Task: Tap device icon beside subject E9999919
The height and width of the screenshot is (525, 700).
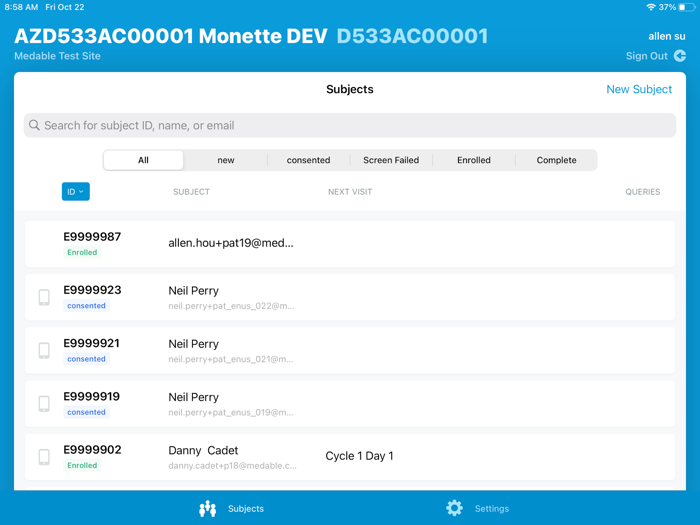Action: pyautogui.click(x=44, y=403)
